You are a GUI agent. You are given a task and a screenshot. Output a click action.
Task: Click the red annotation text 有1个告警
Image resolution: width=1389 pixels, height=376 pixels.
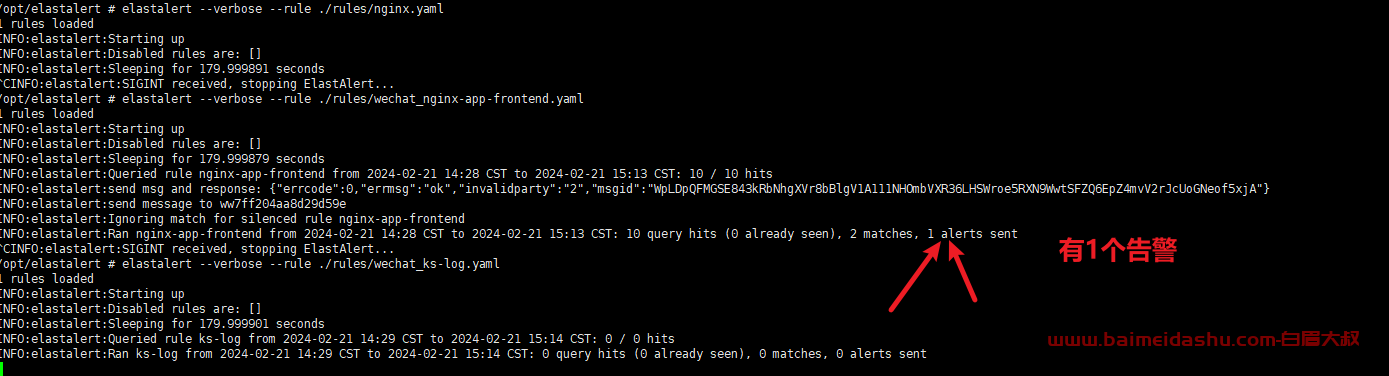point(1117,251)
